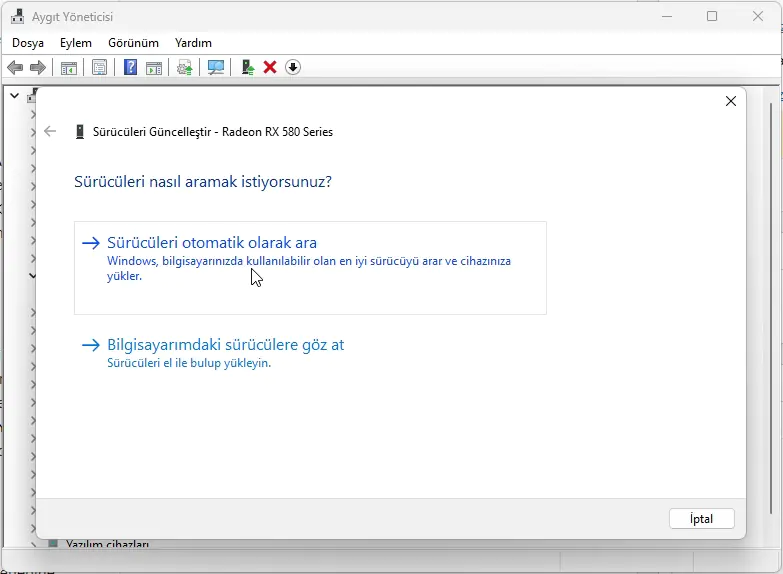Open the Yardım menu

193,43
